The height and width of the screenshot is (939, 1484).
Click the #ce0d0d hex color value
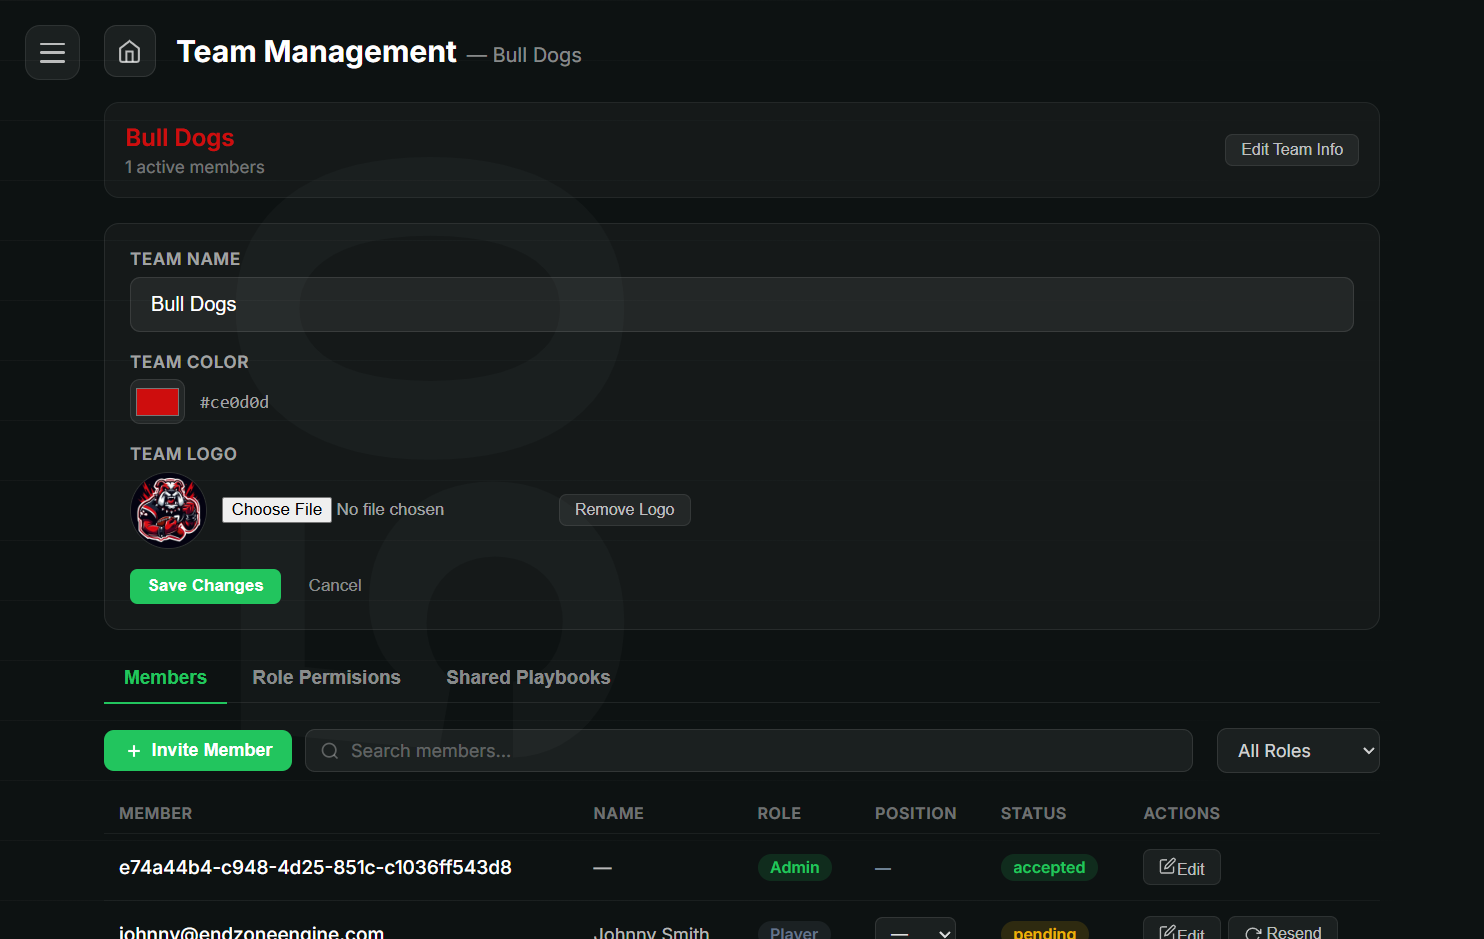click(x=234, y=403)
